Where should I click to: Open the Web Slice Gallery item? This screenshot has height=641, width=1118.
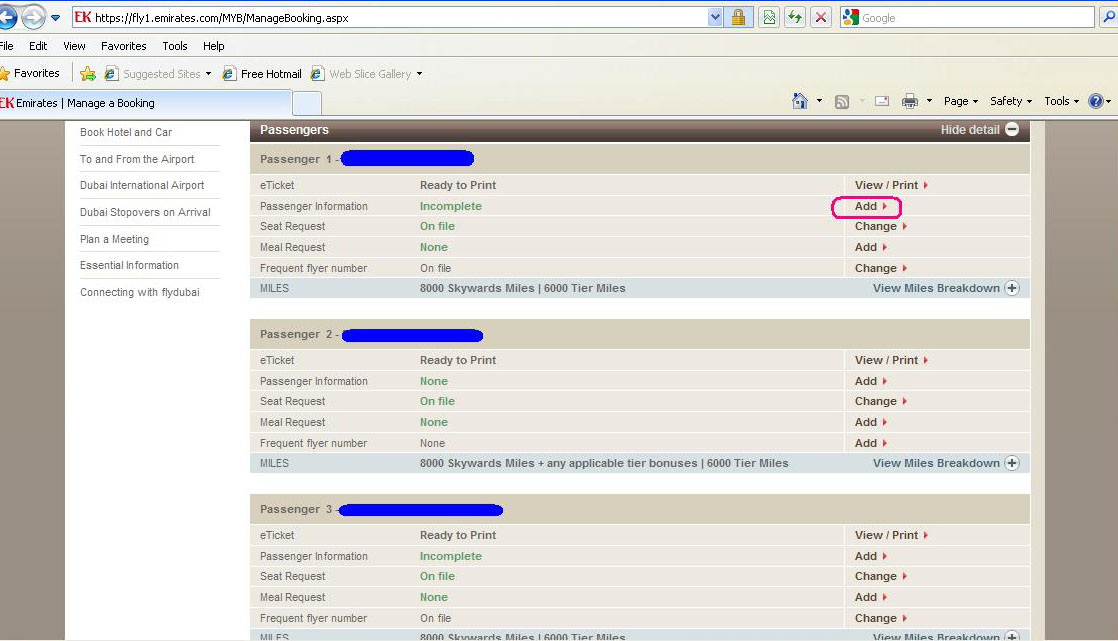[x=366, y=73]
